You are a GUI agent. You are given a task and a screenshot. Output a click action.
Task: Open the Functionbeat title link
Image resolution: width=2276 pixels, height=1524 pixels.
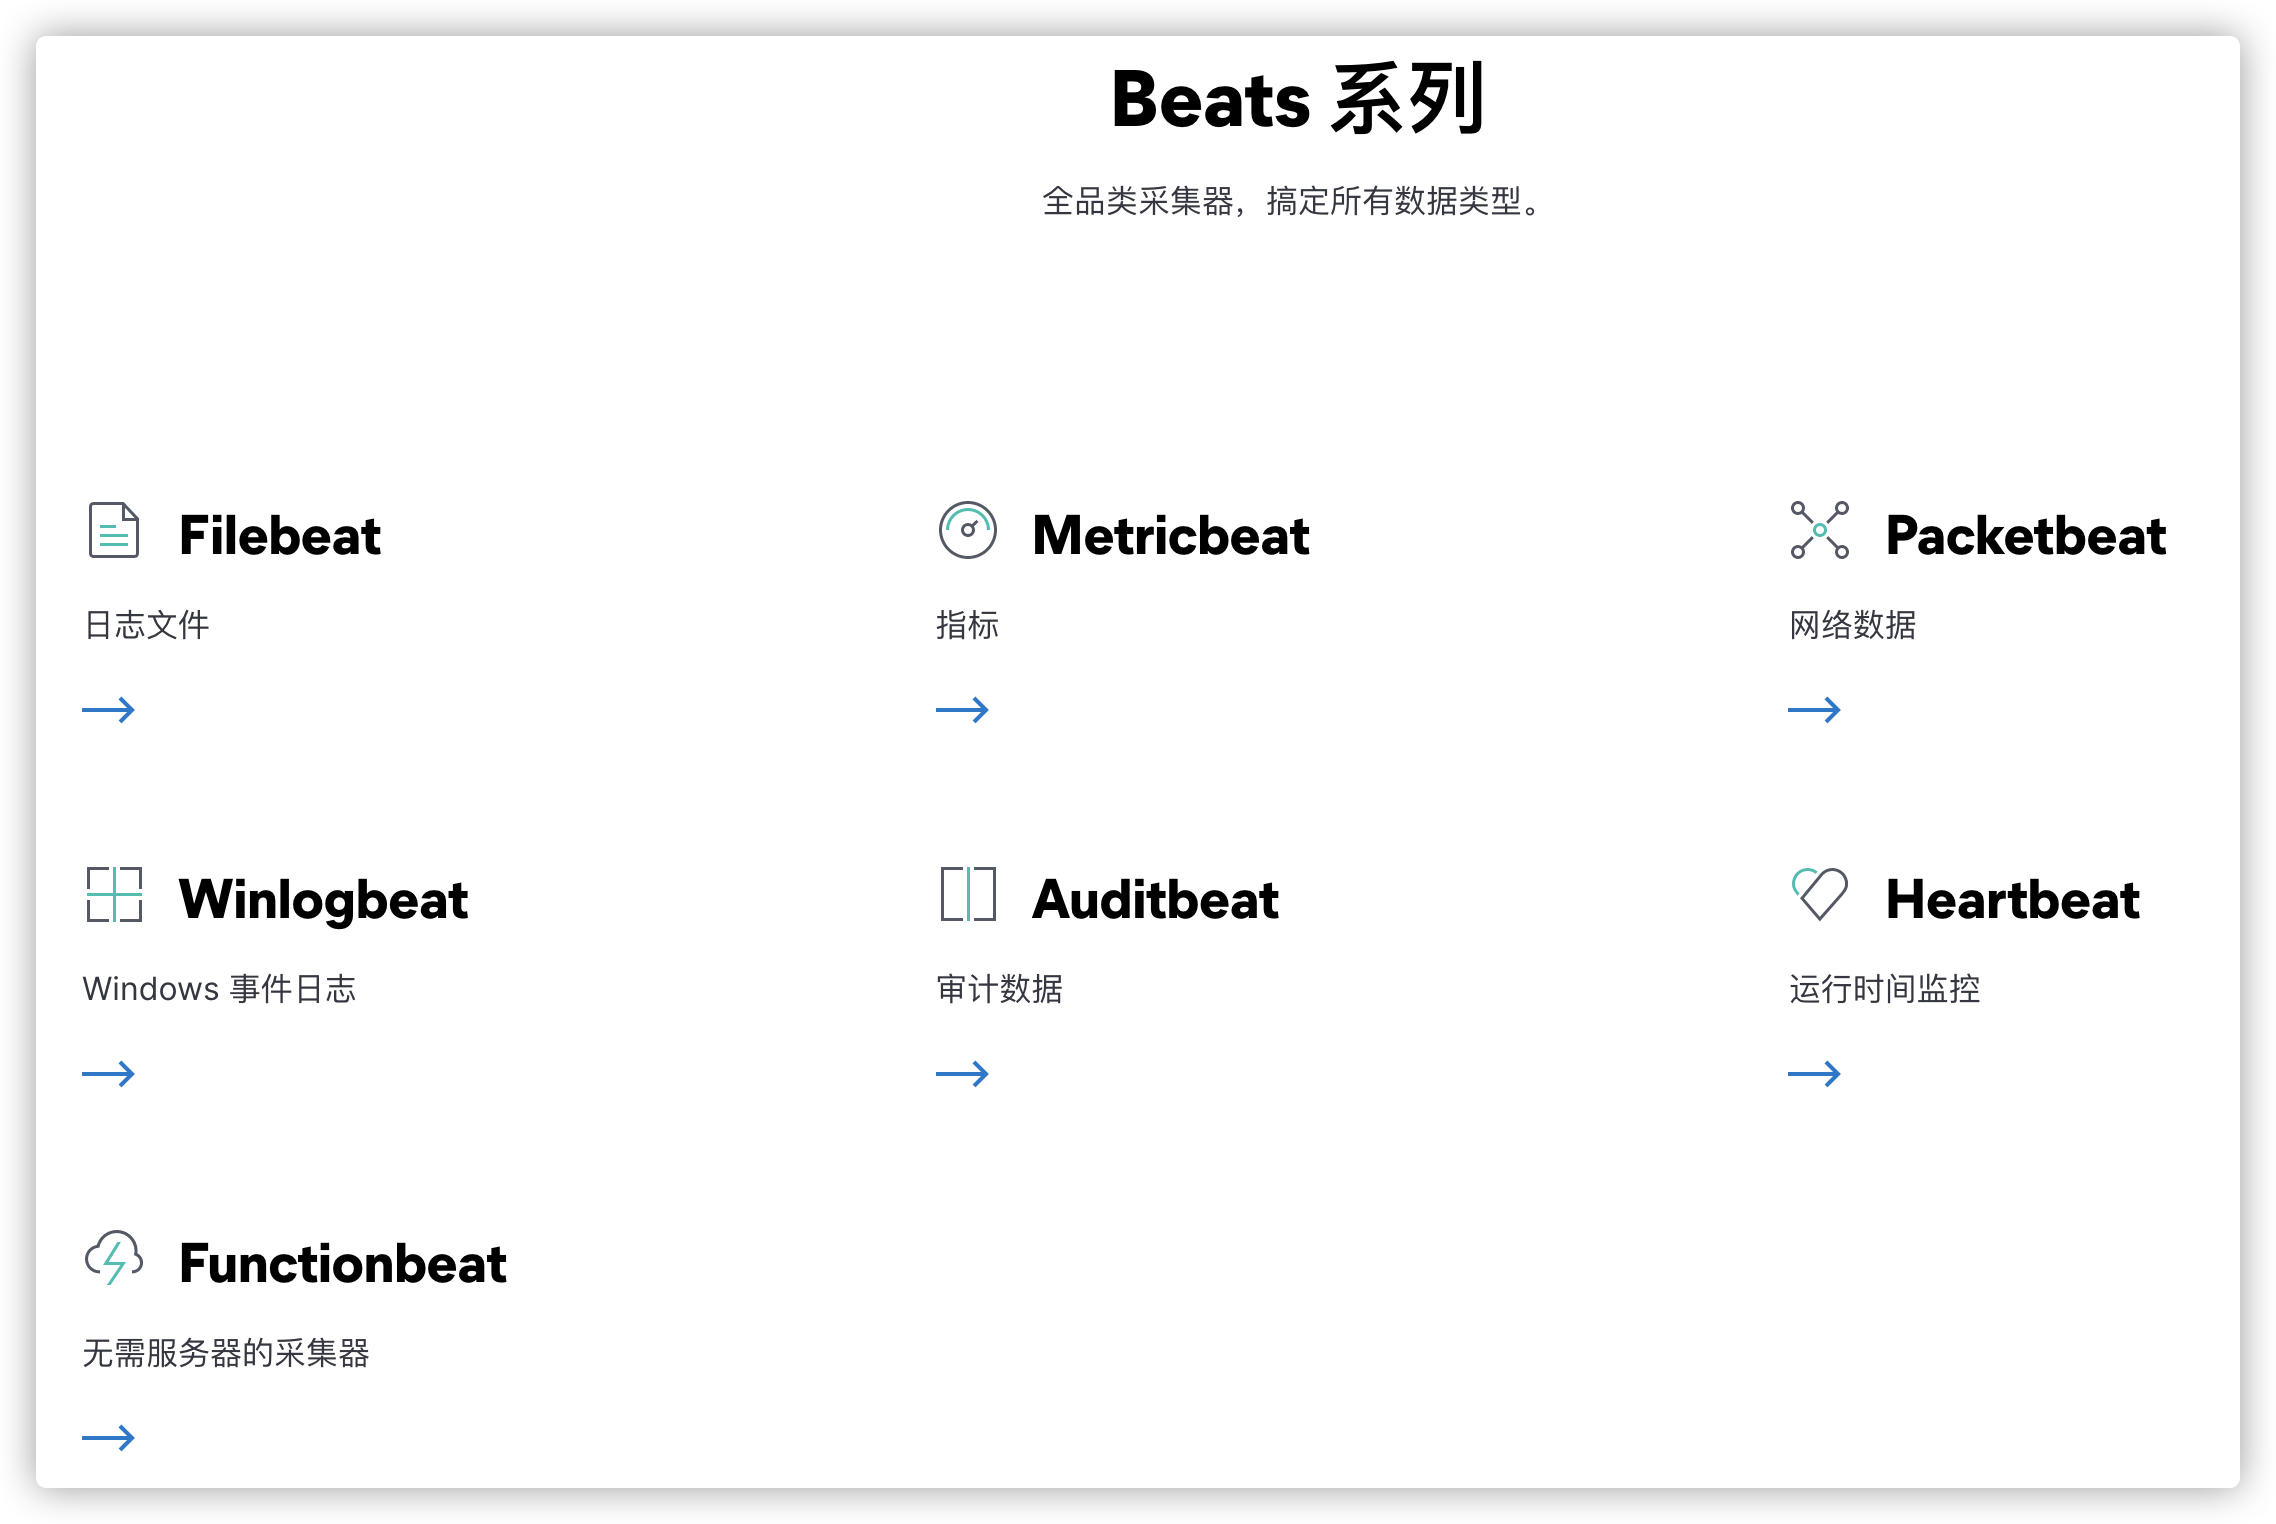click(x=342, y=1263)
